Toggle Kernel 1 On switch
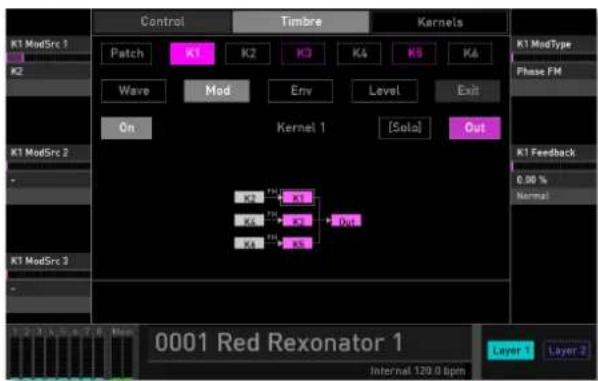 tap(126, 128)
